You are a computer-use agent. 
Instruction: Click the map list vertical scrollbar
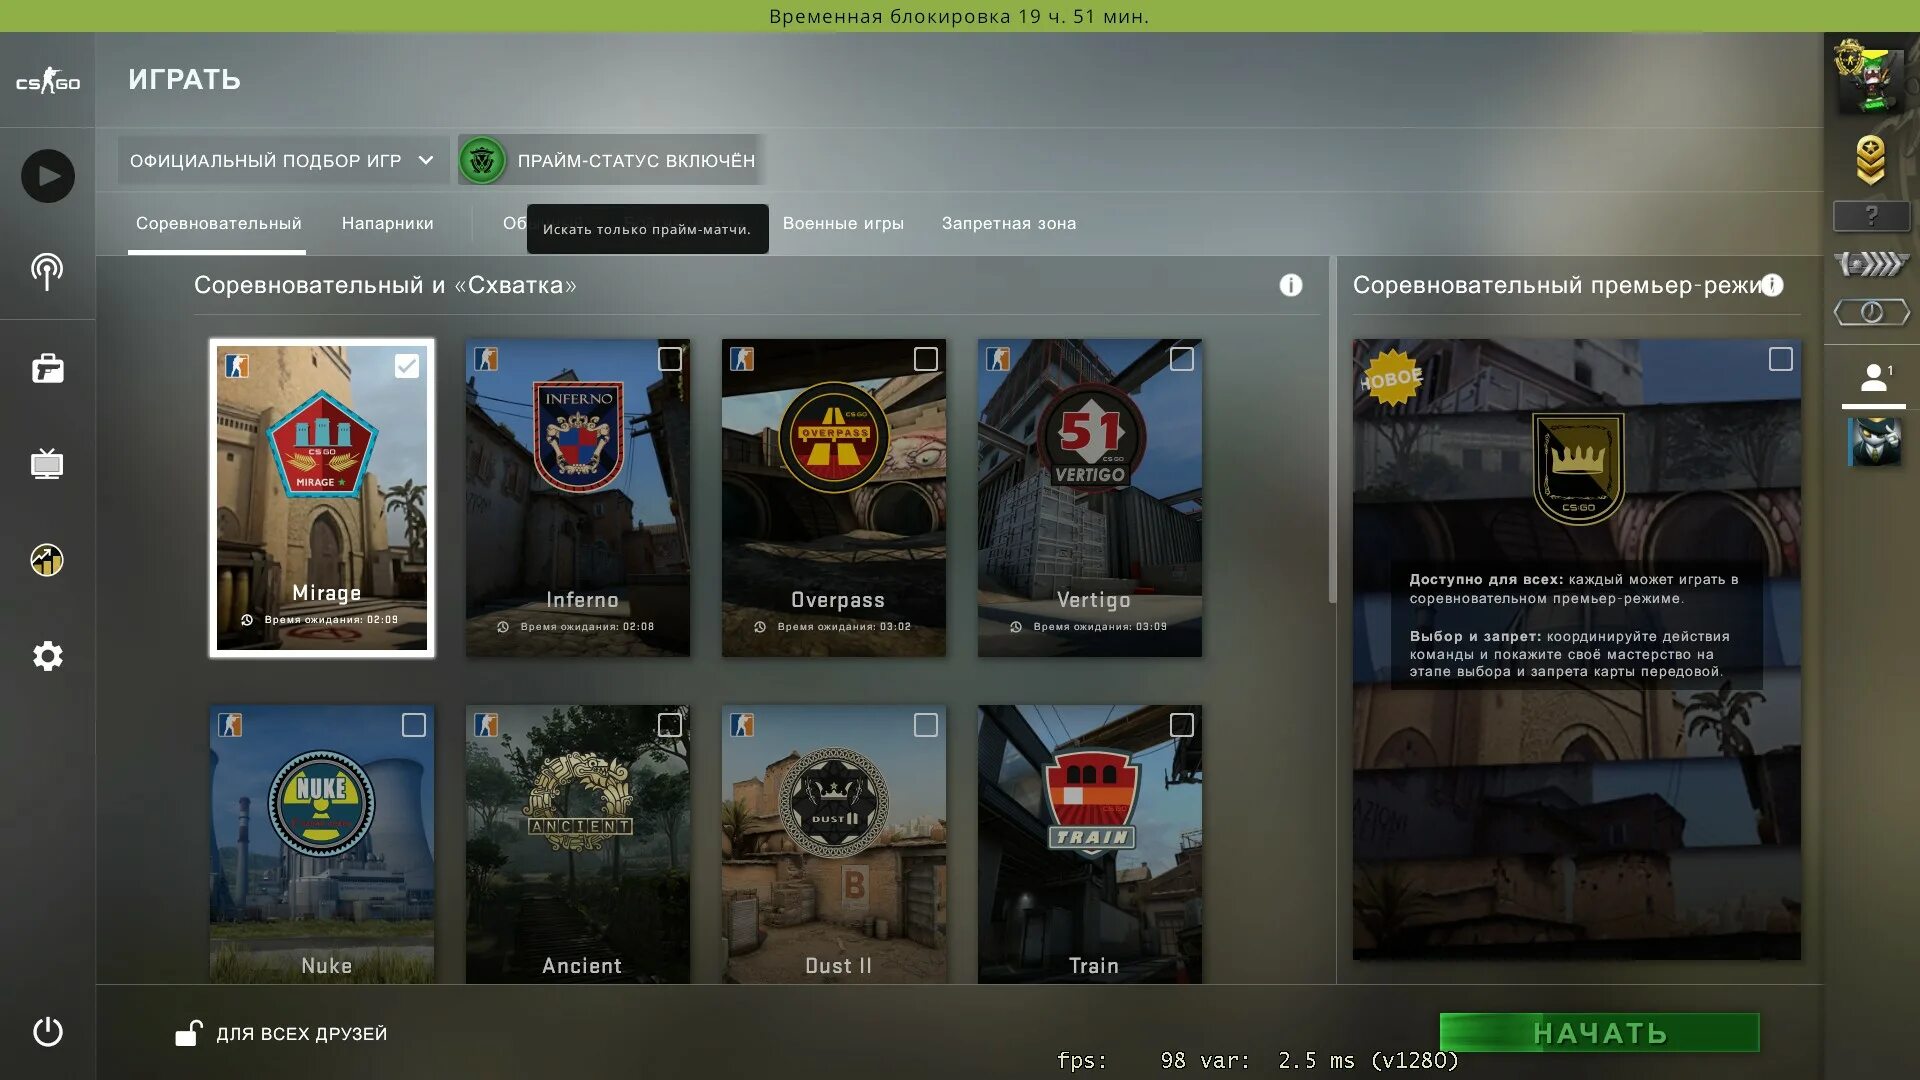(1332, 430)
